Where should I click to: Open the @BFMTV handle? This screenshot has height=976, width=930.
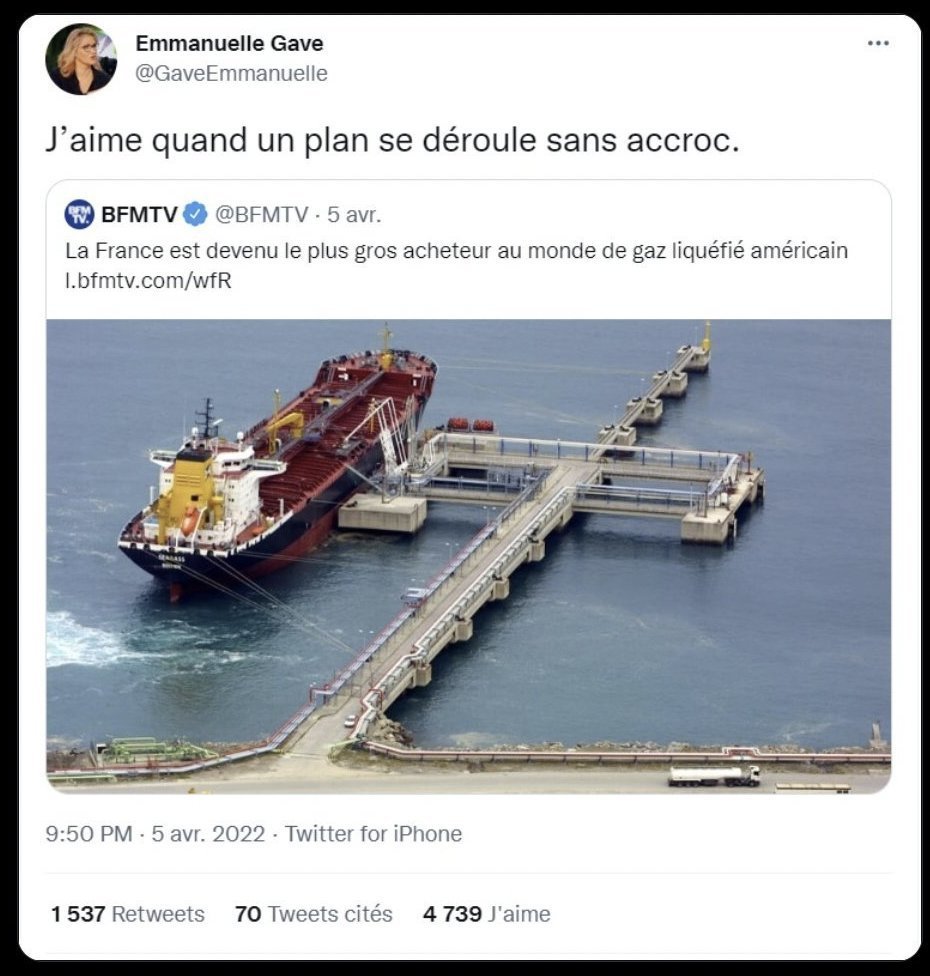[261, 214]
